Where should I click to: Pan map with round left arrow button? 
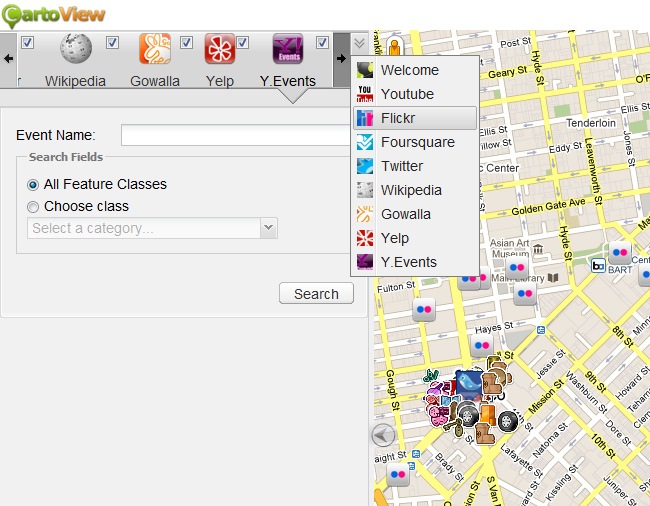pyautogui.click(x=383, y=435)
